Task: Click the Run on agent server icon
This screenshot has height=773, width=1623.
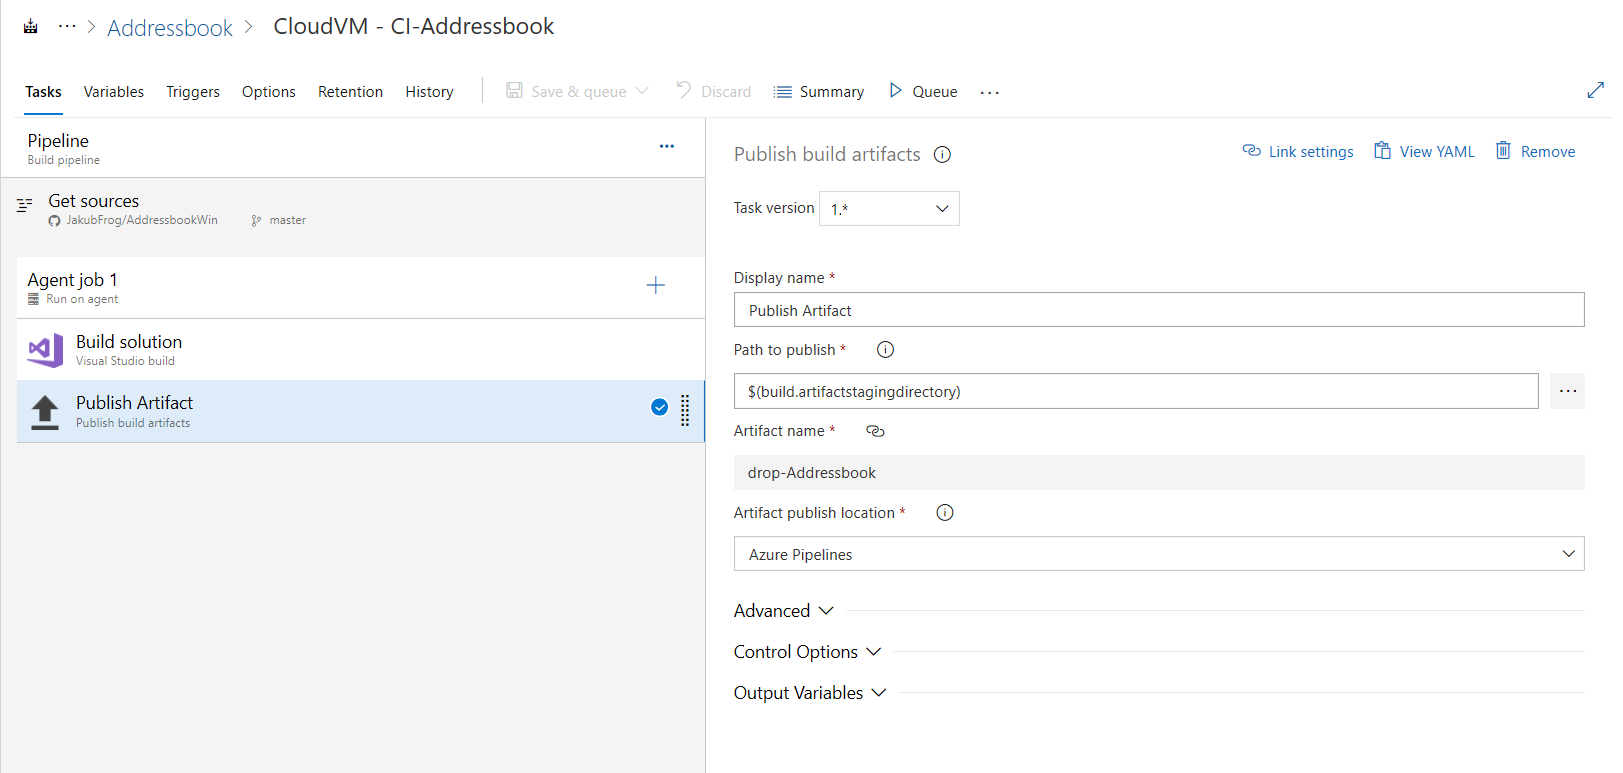Action: pos(33,299)
